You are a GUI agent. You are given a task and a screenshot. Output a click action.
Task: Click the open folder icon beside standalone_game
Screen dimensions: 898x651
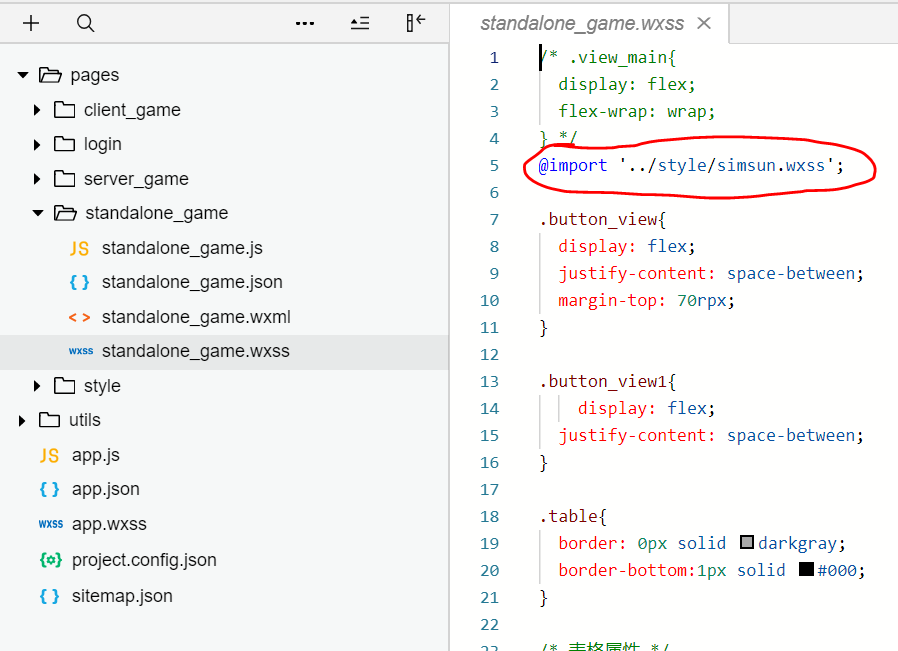pos(65,213)
